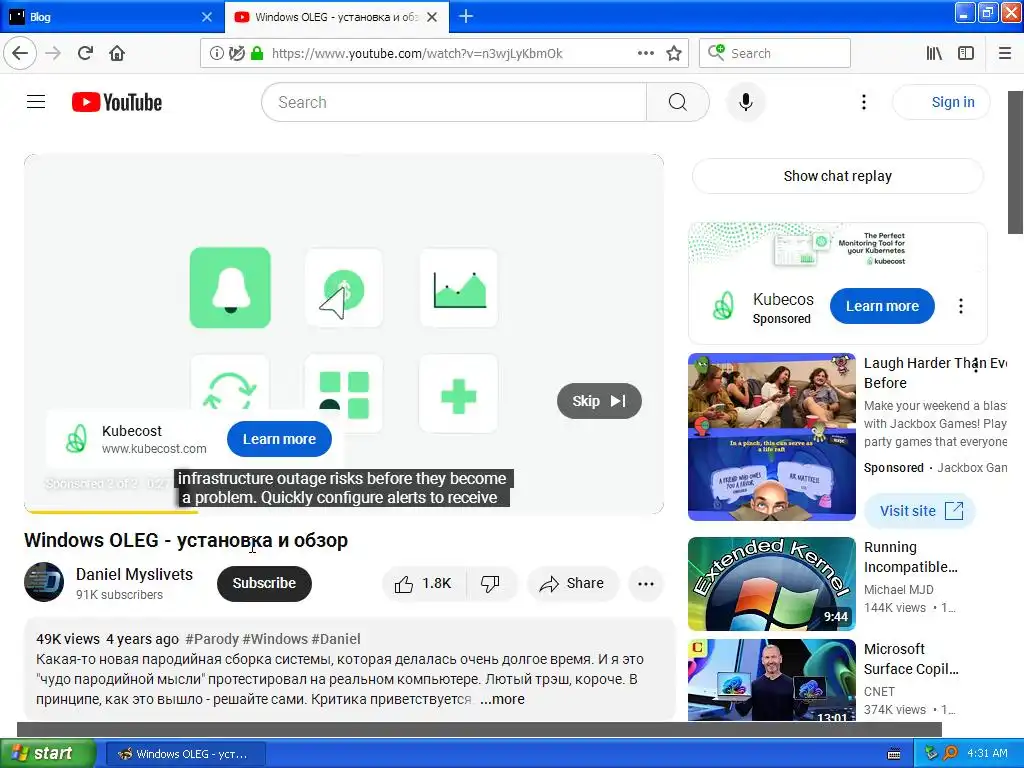Open more actions menu beside Share
Image resolution: width=1024 pixels, height=768 pixels.
pyautogui.click(x=646, y=583)
